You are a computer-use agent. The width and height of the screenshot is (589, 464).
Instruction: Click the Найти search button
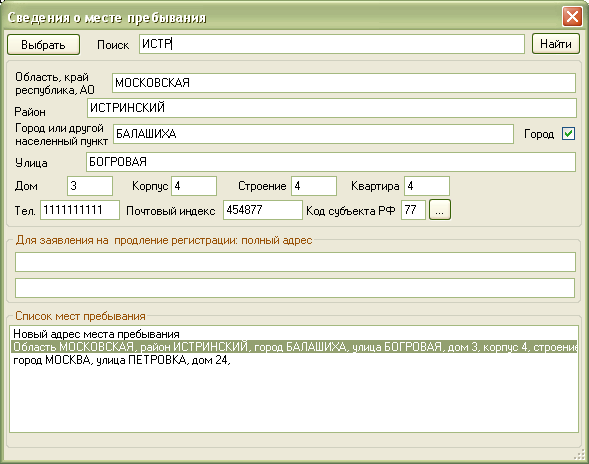point(556,44)
